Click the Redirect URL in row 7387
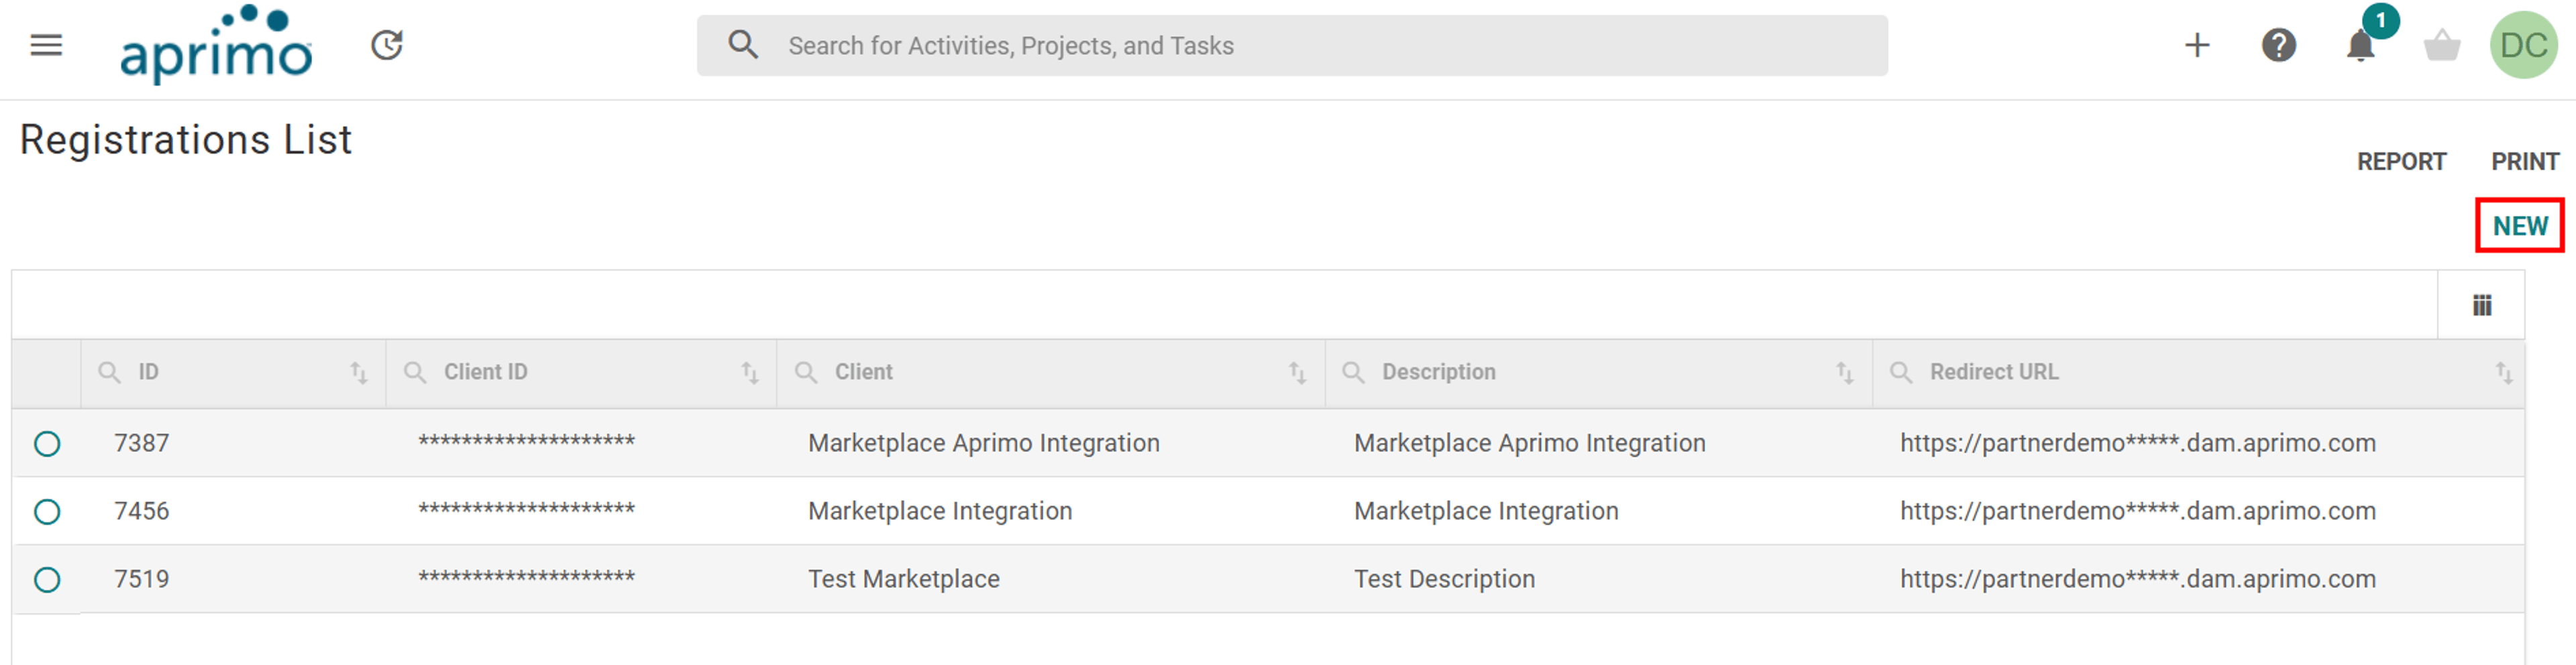 point(2138,443)
